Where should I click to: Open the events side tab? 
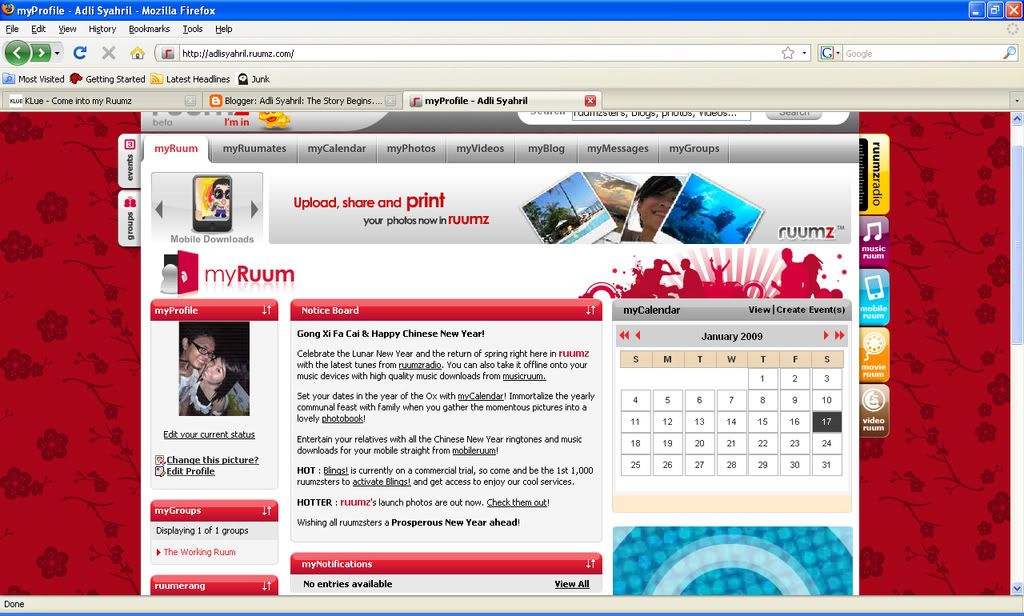(129, 161)
